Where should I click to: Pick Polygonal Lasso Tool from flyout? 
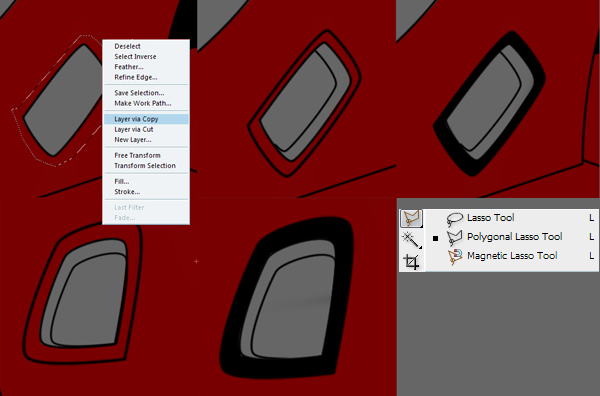click(512, 237)
